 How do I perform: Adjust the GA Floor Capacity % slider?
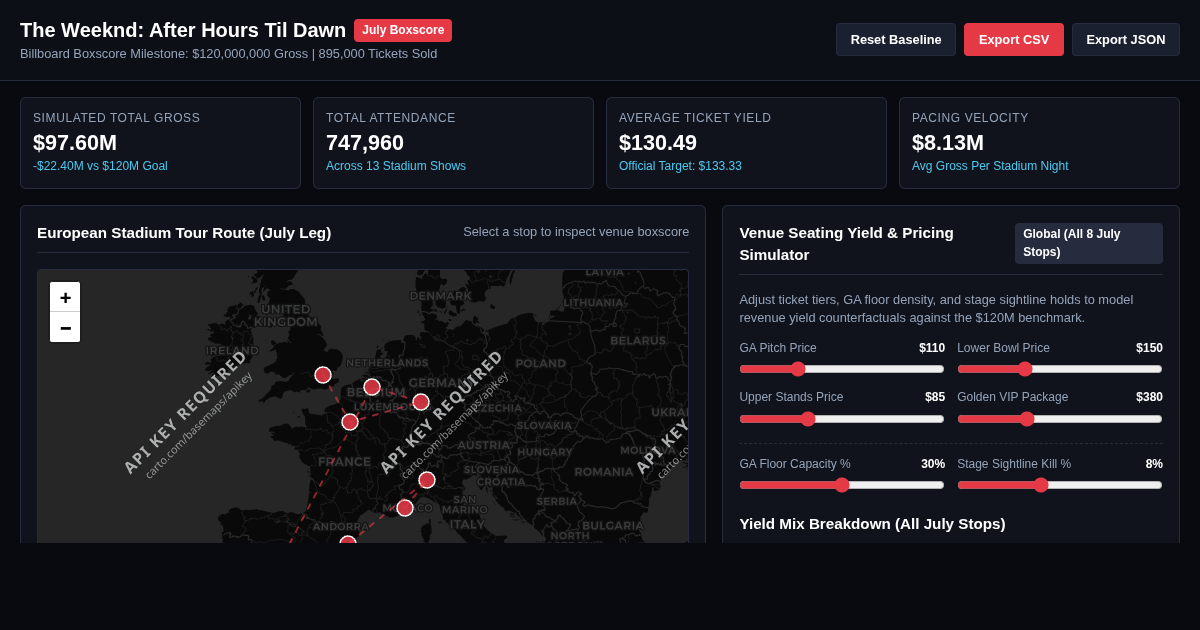[842, 485]
